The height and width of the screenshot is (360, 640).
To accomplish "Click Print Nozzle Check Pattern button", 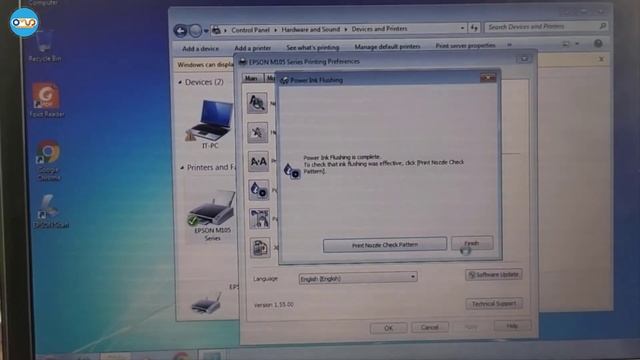I will [x=384, y=245].
